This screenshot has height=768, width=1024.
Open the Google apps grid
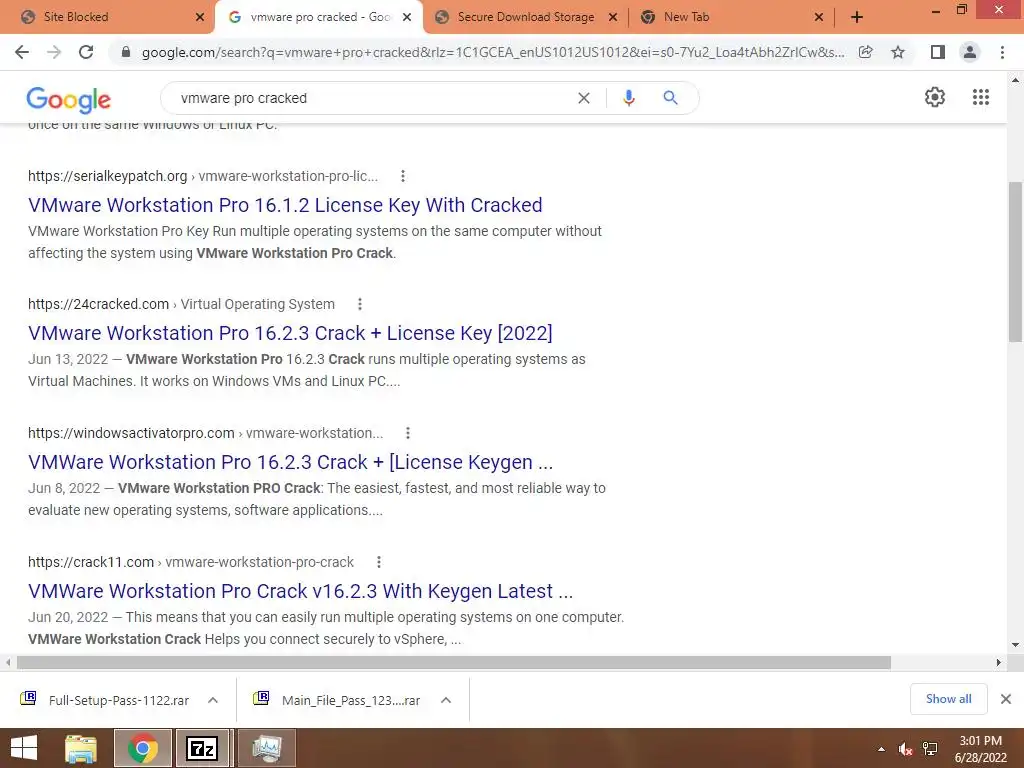[x=981, y=97]
